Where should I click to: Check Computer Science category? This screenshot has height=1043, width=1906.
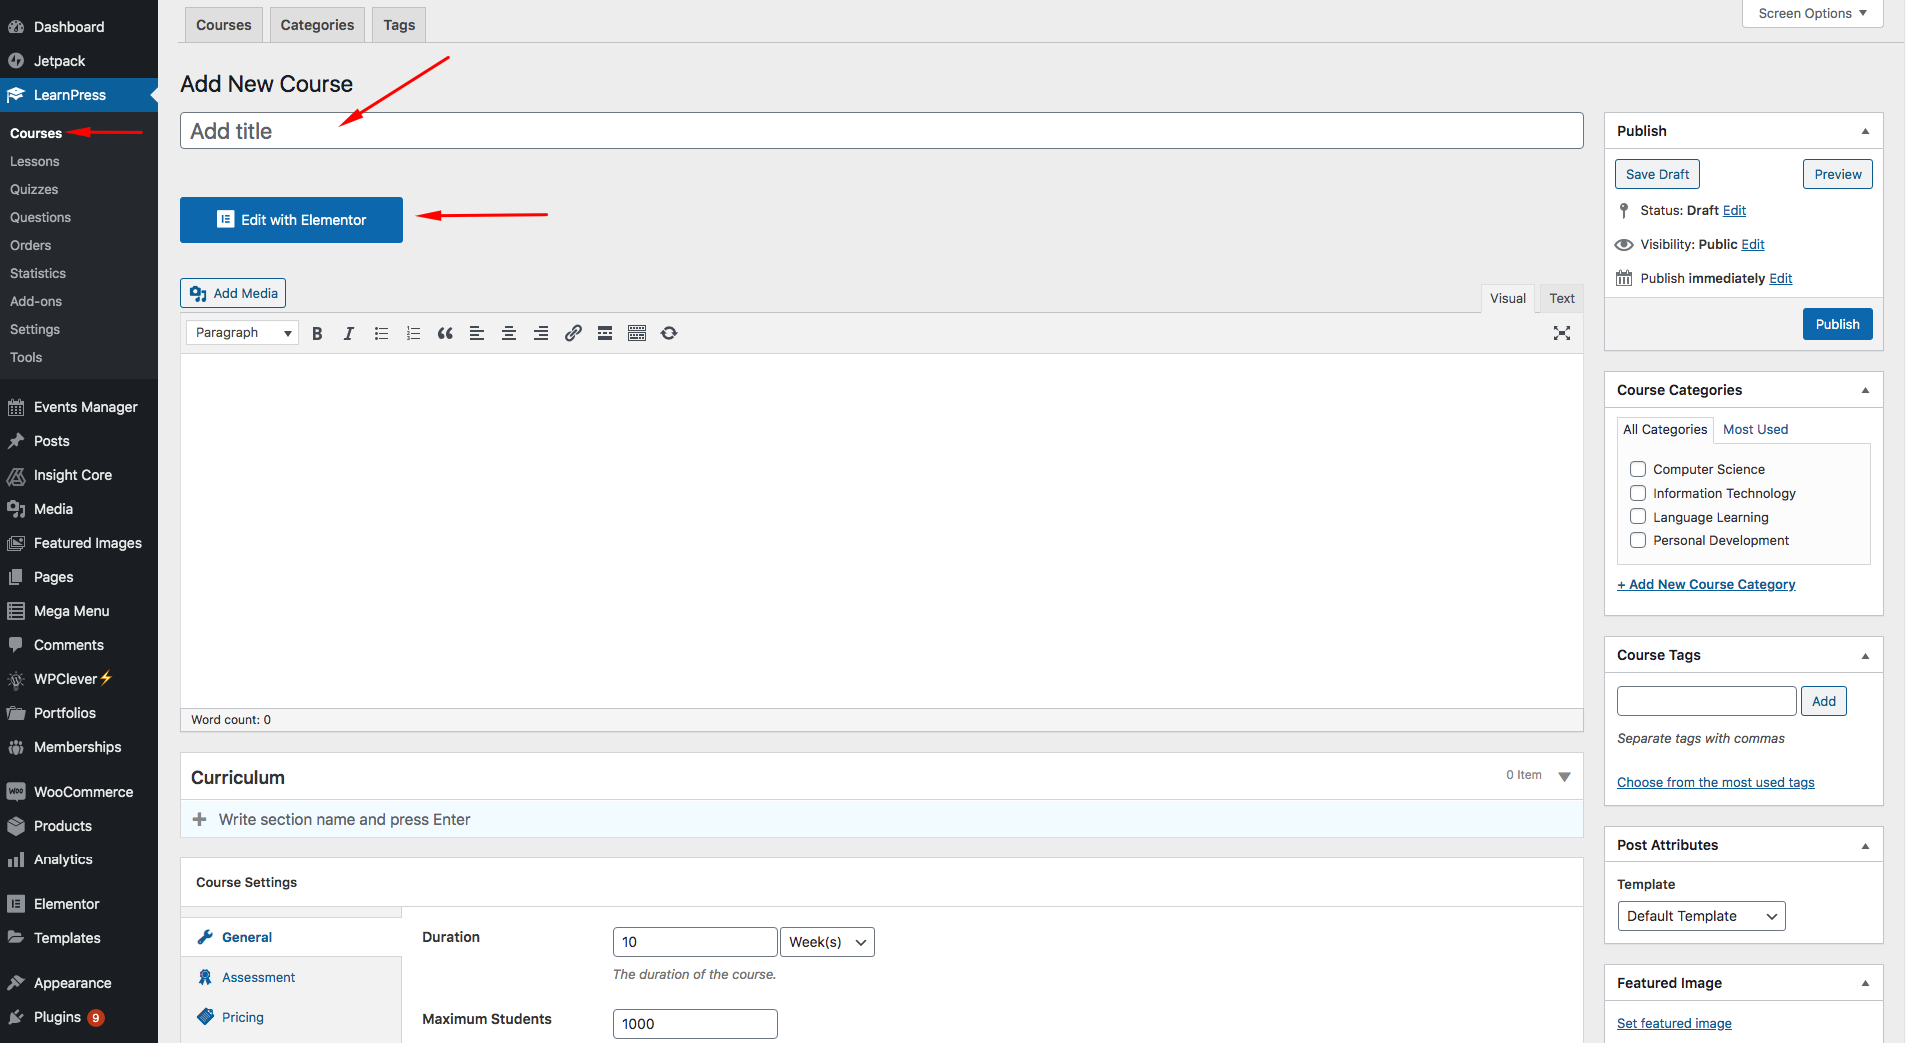click(1638, 469)
